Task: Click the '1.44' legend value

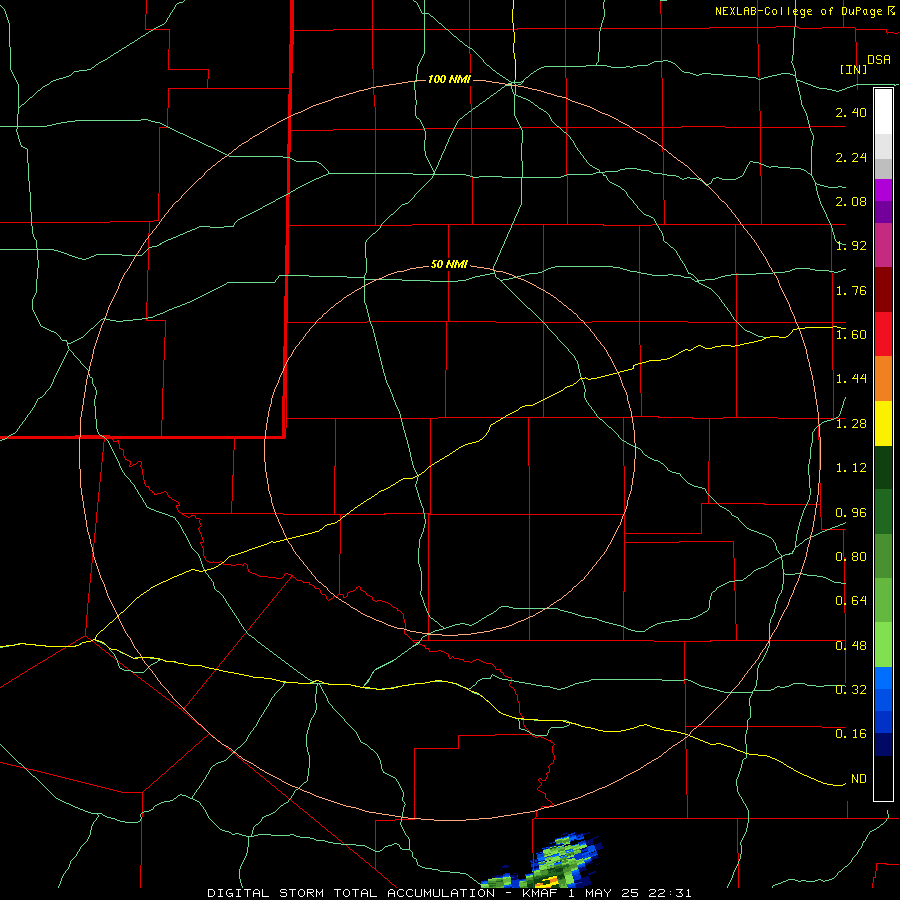Action: pyautogui.click(x=851, y=378)
